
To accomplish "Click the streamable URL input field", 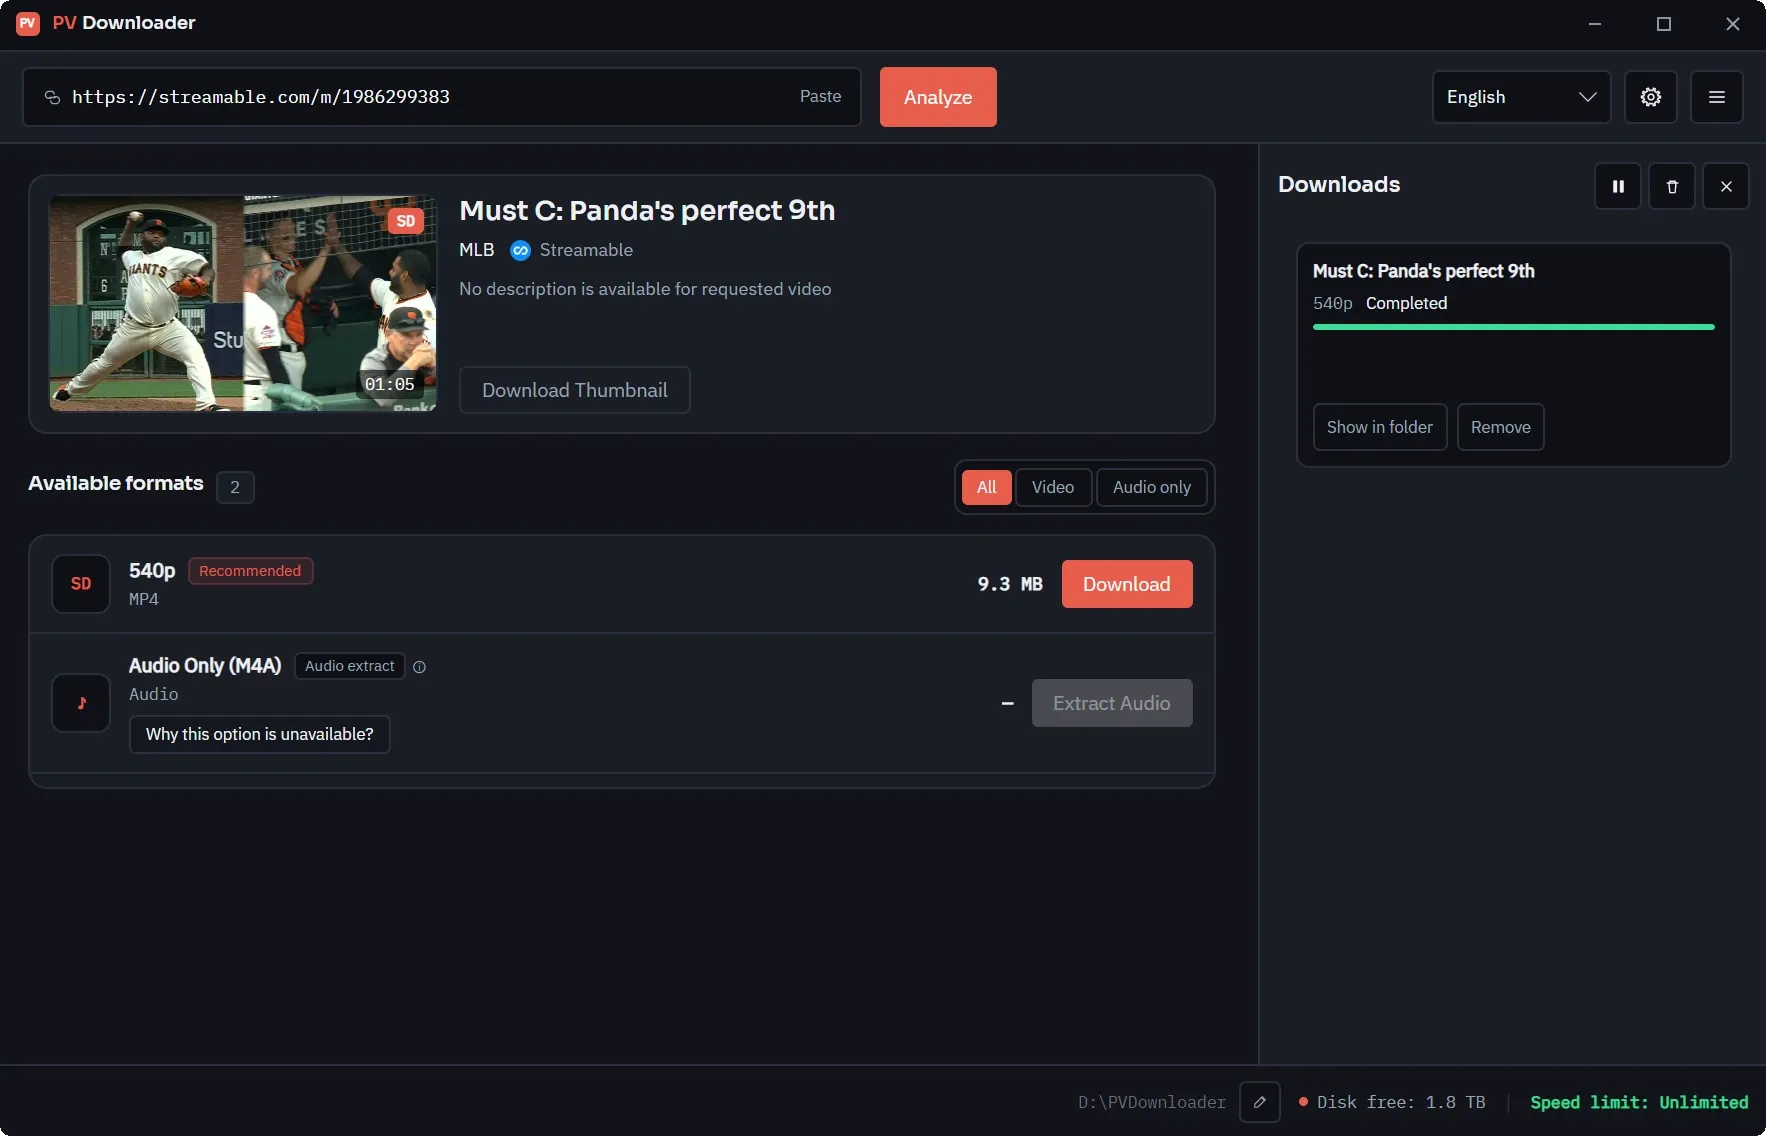I will [442, 97].
